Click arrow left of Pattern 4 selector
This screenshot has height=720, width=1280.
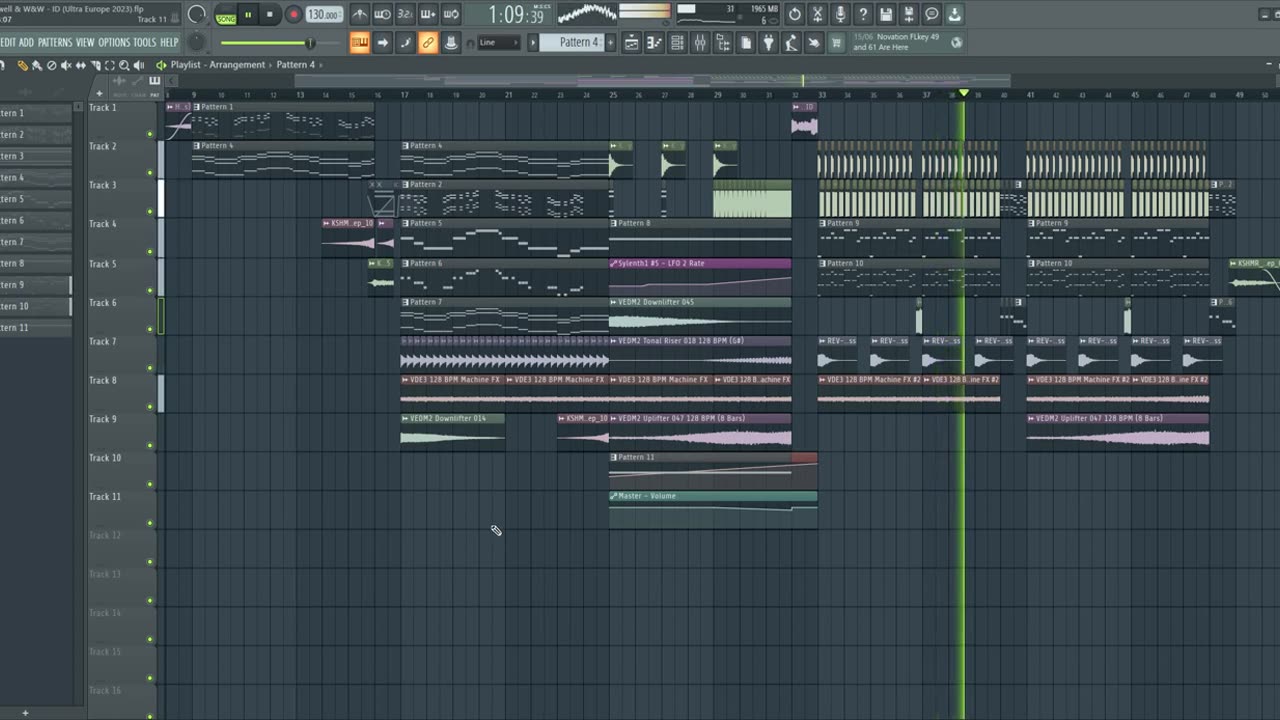[533, 42]
